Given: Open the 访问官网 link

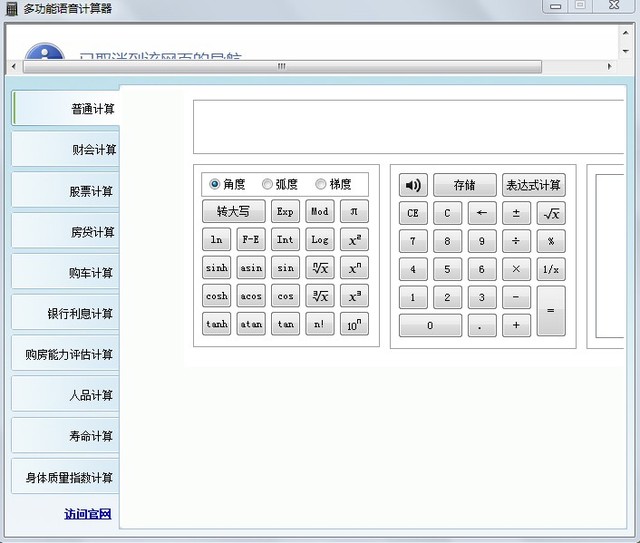Looking at the screenshot, I should 88,514.
